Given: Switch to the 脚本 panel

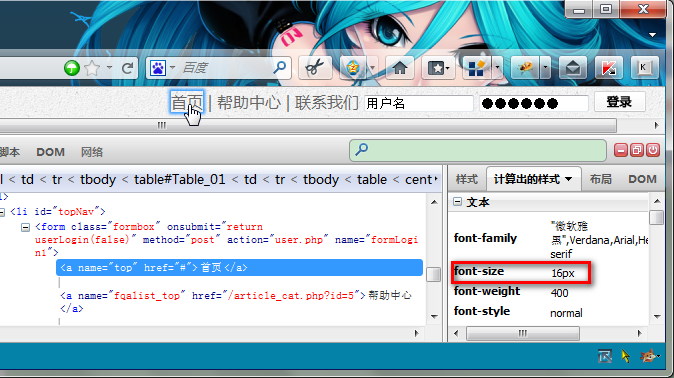Looking at the screenshot, I should pos(10,152).
